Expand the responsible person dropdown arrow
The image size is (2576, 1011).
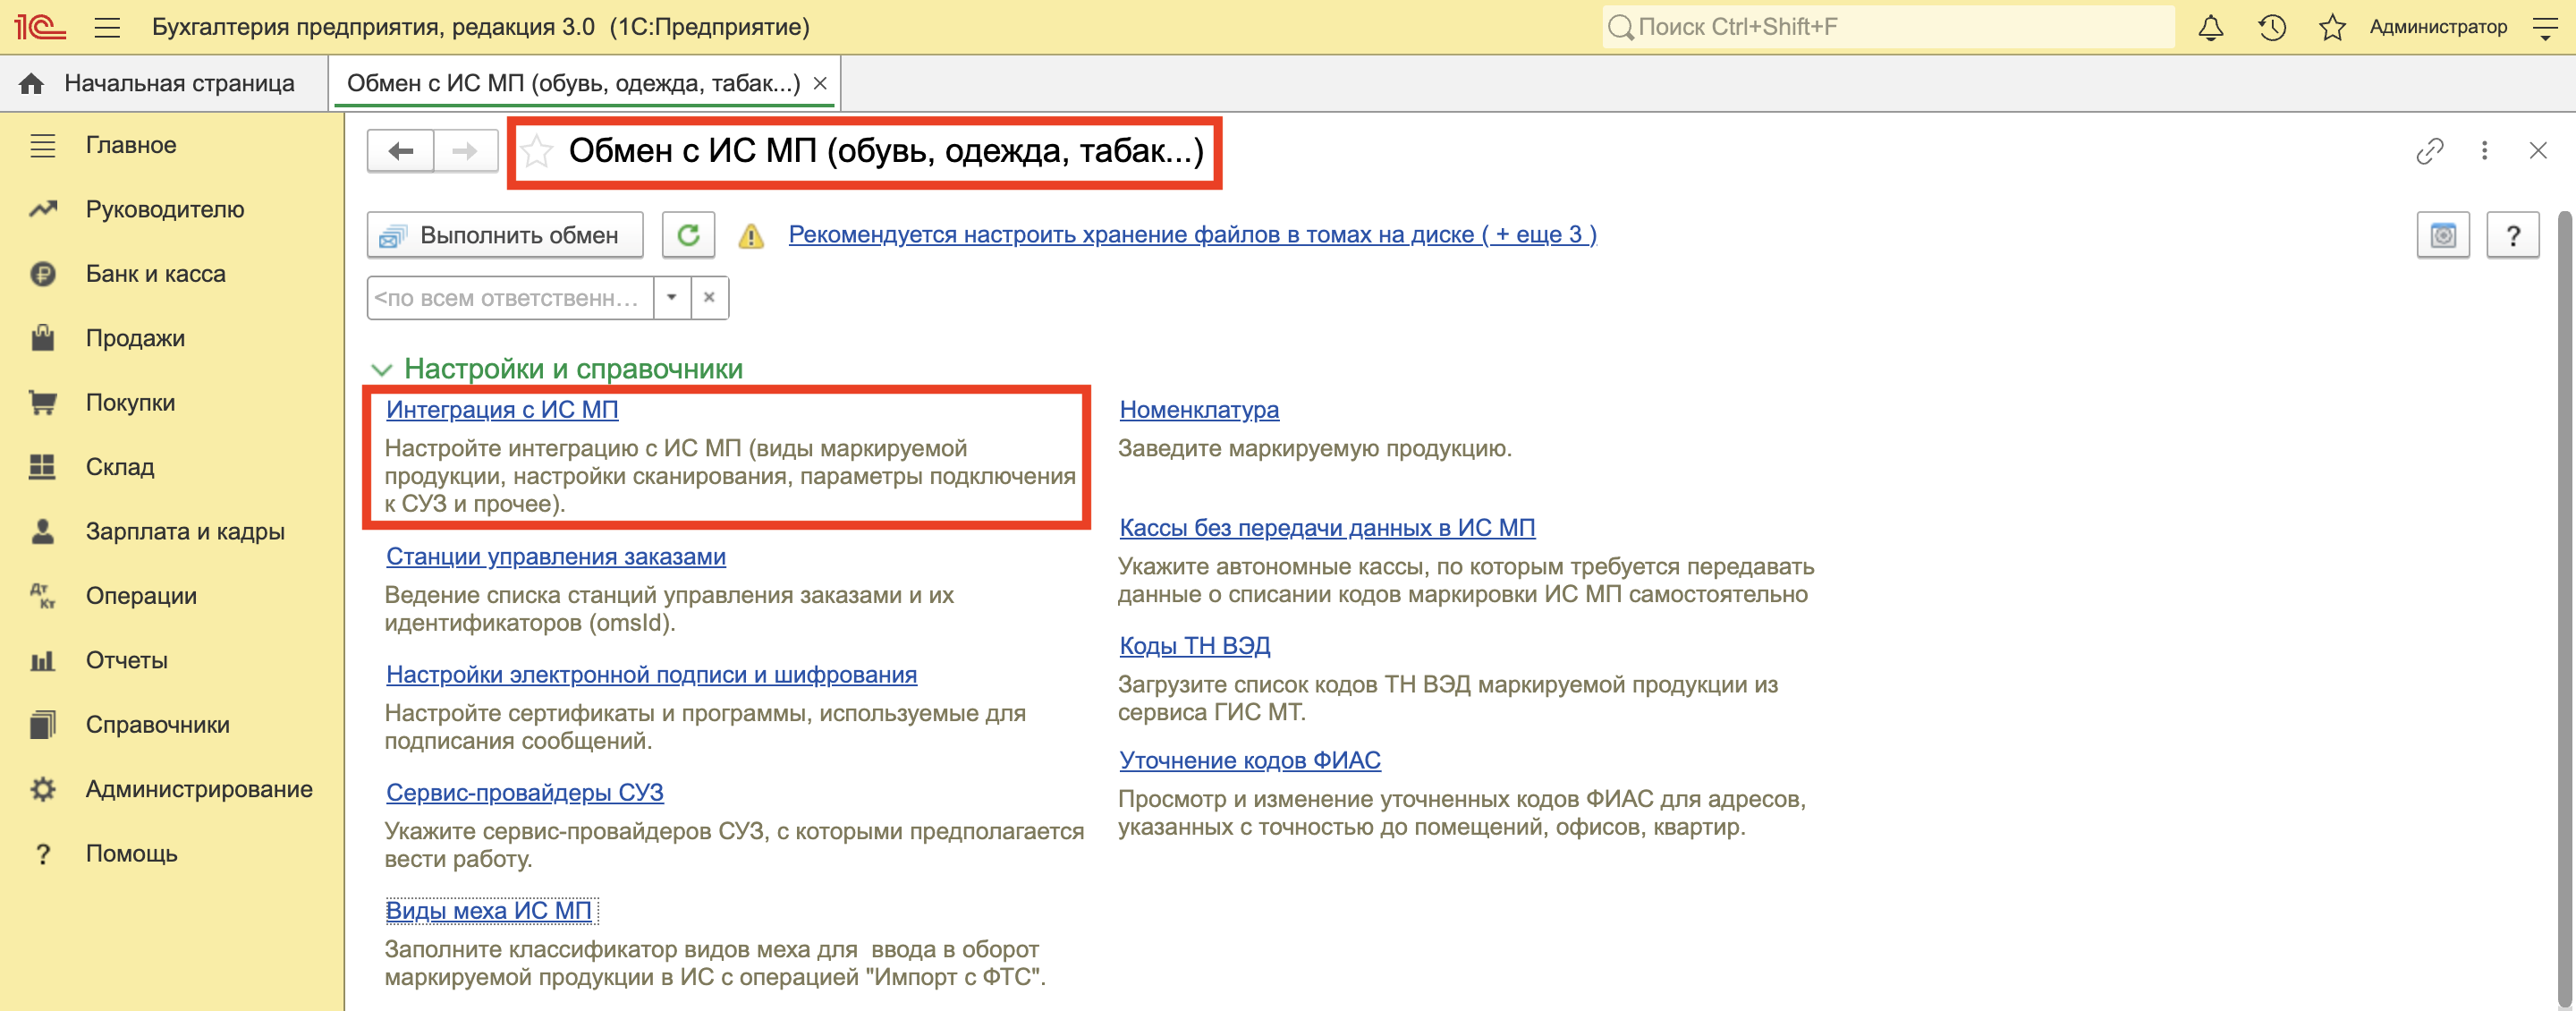pos(672,298)
